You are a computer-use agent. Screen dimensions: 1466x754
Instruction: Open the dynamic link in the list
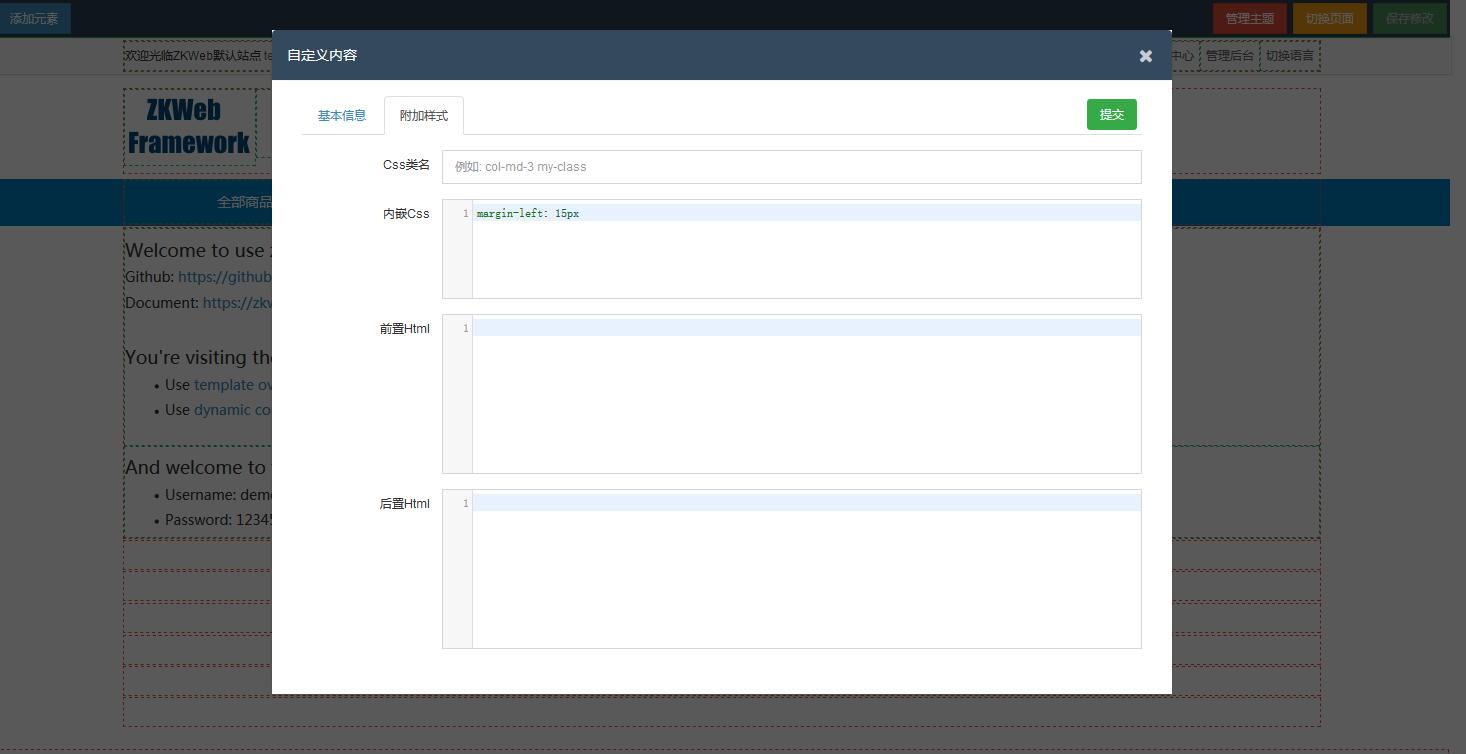(233, 410)
